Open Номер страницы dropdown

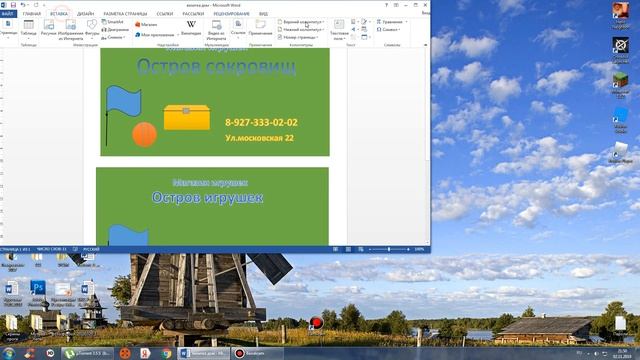298,37
